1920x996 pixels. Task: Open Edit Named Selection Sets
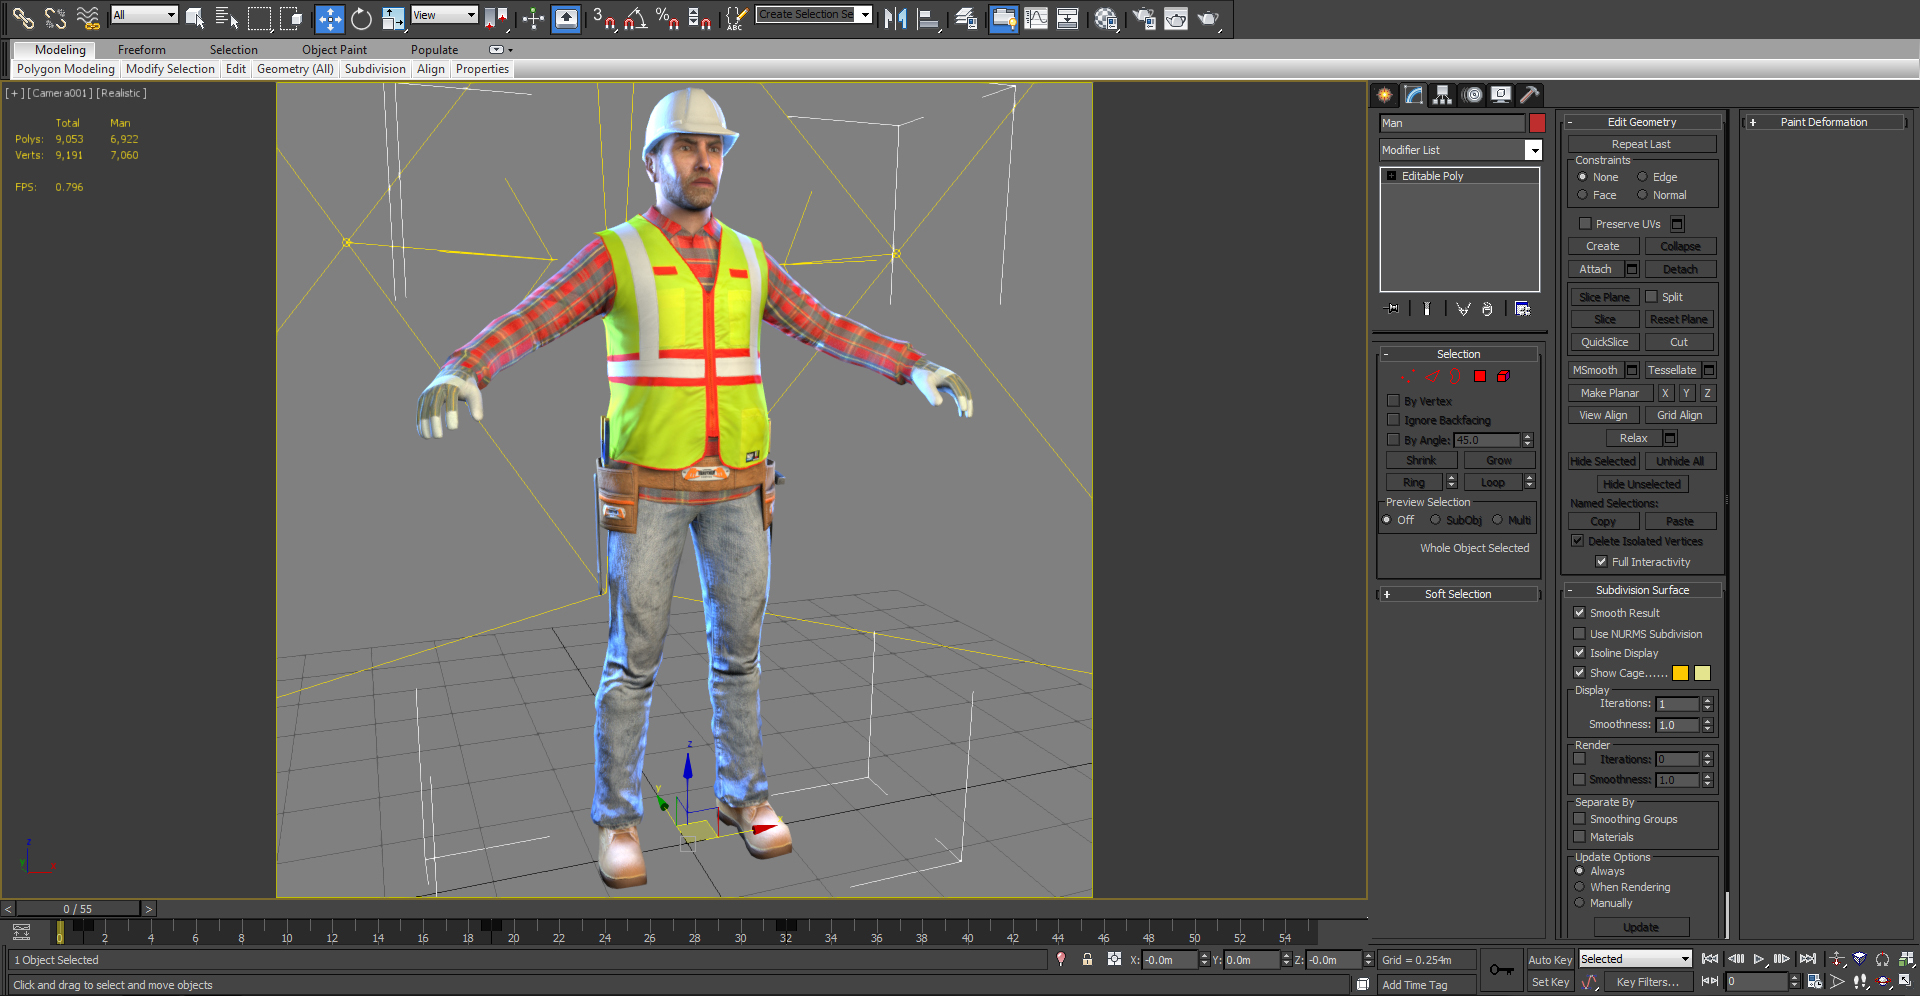tap(736, 18)
